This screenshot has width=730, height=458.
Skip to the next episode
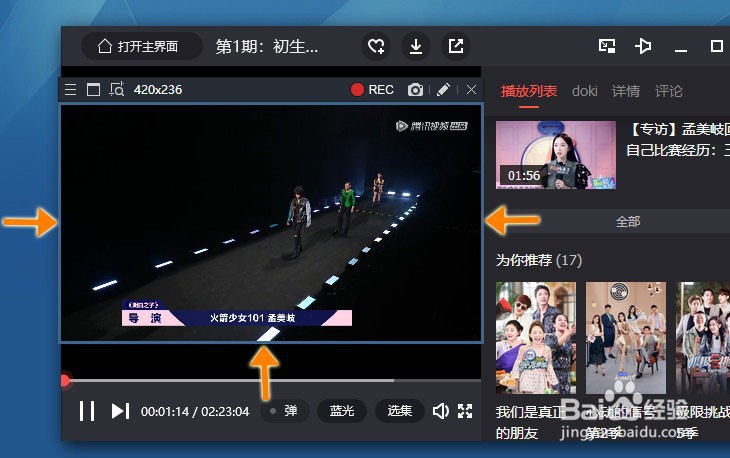coord(120,411)
